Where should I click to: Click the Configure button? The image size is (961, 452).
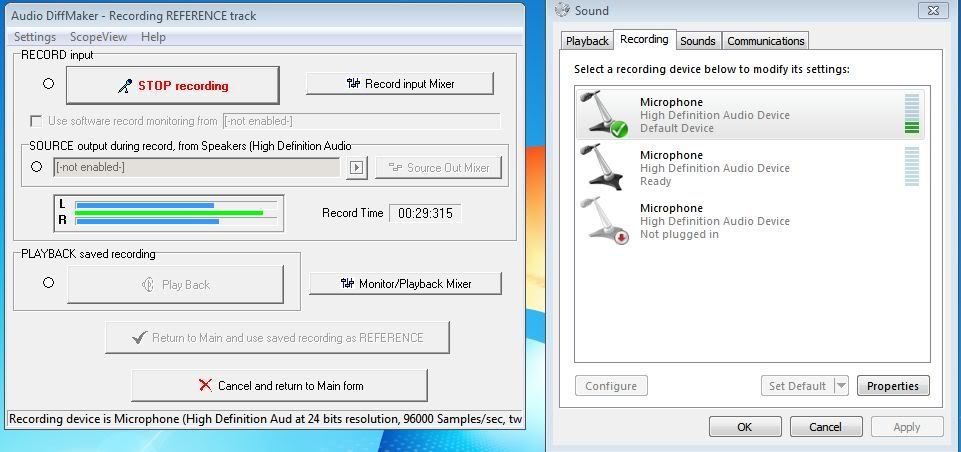[611, 386]
